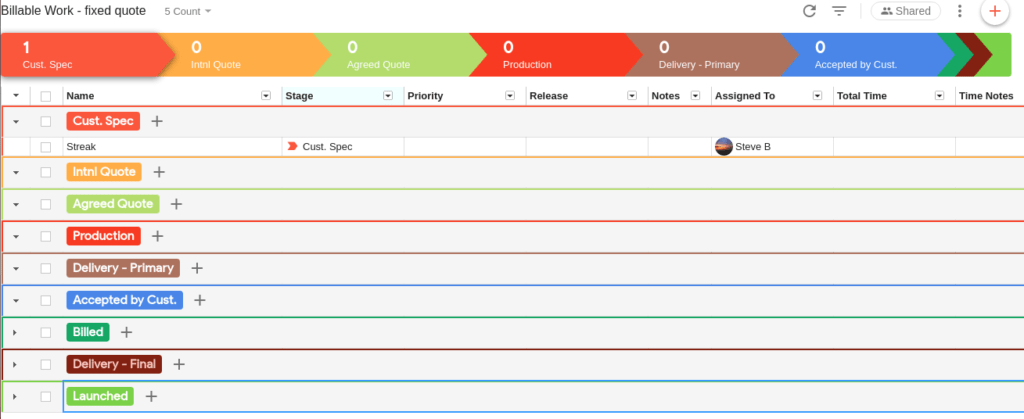Screen dimensions: 1024x419
Task: Open the Assigned To column dropdown
Action: [818, 96]
